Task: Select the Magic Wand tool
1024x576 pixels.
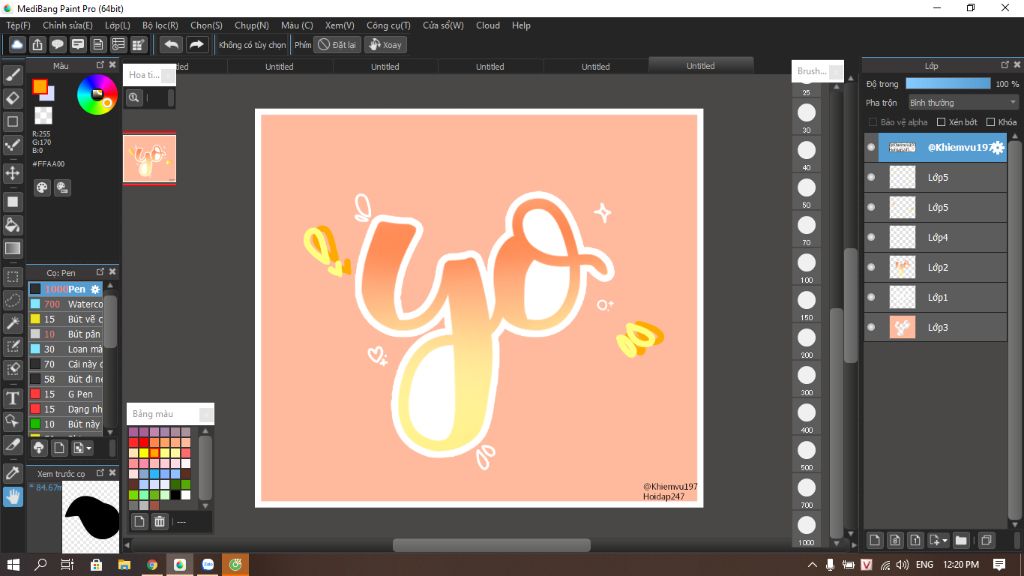Action: [x=12, y=323]
